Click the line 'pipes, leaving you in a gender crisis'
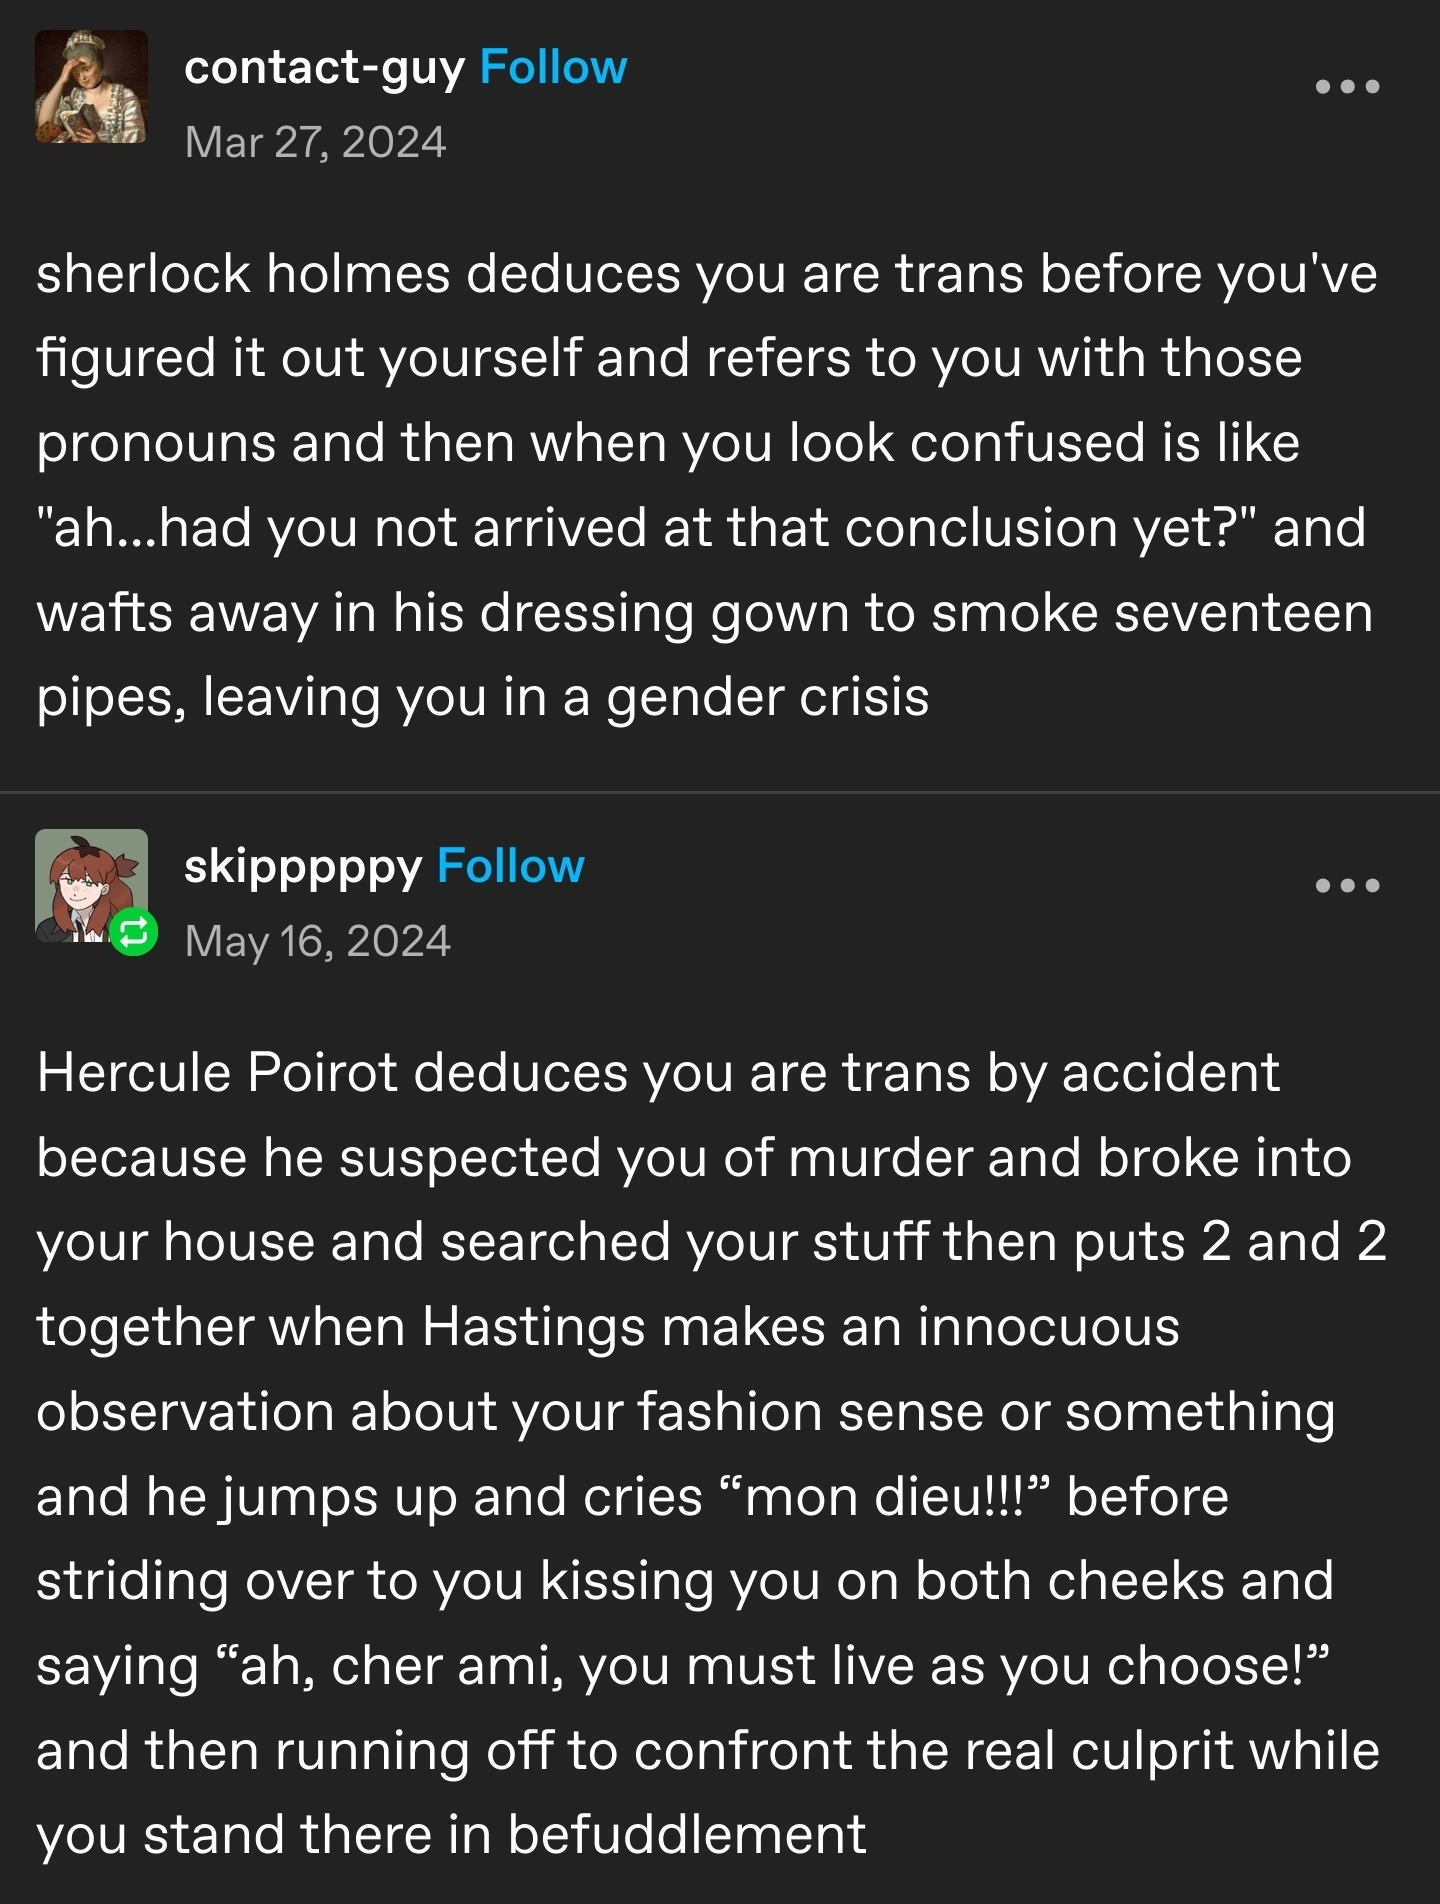Screen dimensions: 1440x1904 coord(483,697)
